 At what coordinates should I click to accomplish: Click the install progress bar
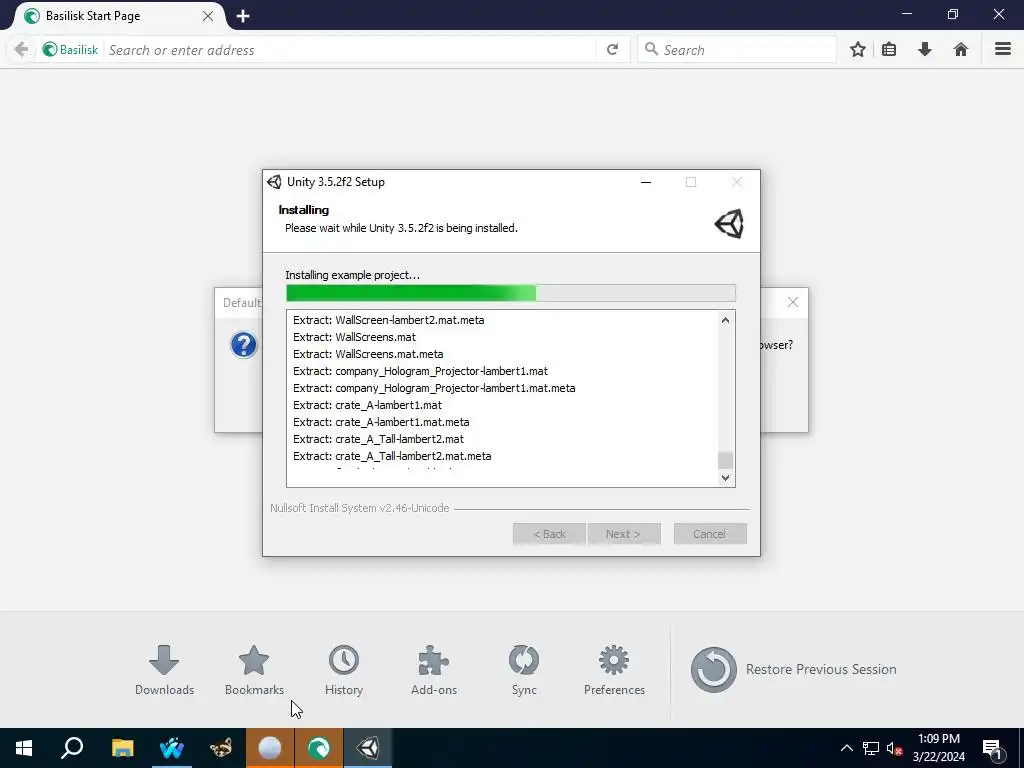[511, 293]
